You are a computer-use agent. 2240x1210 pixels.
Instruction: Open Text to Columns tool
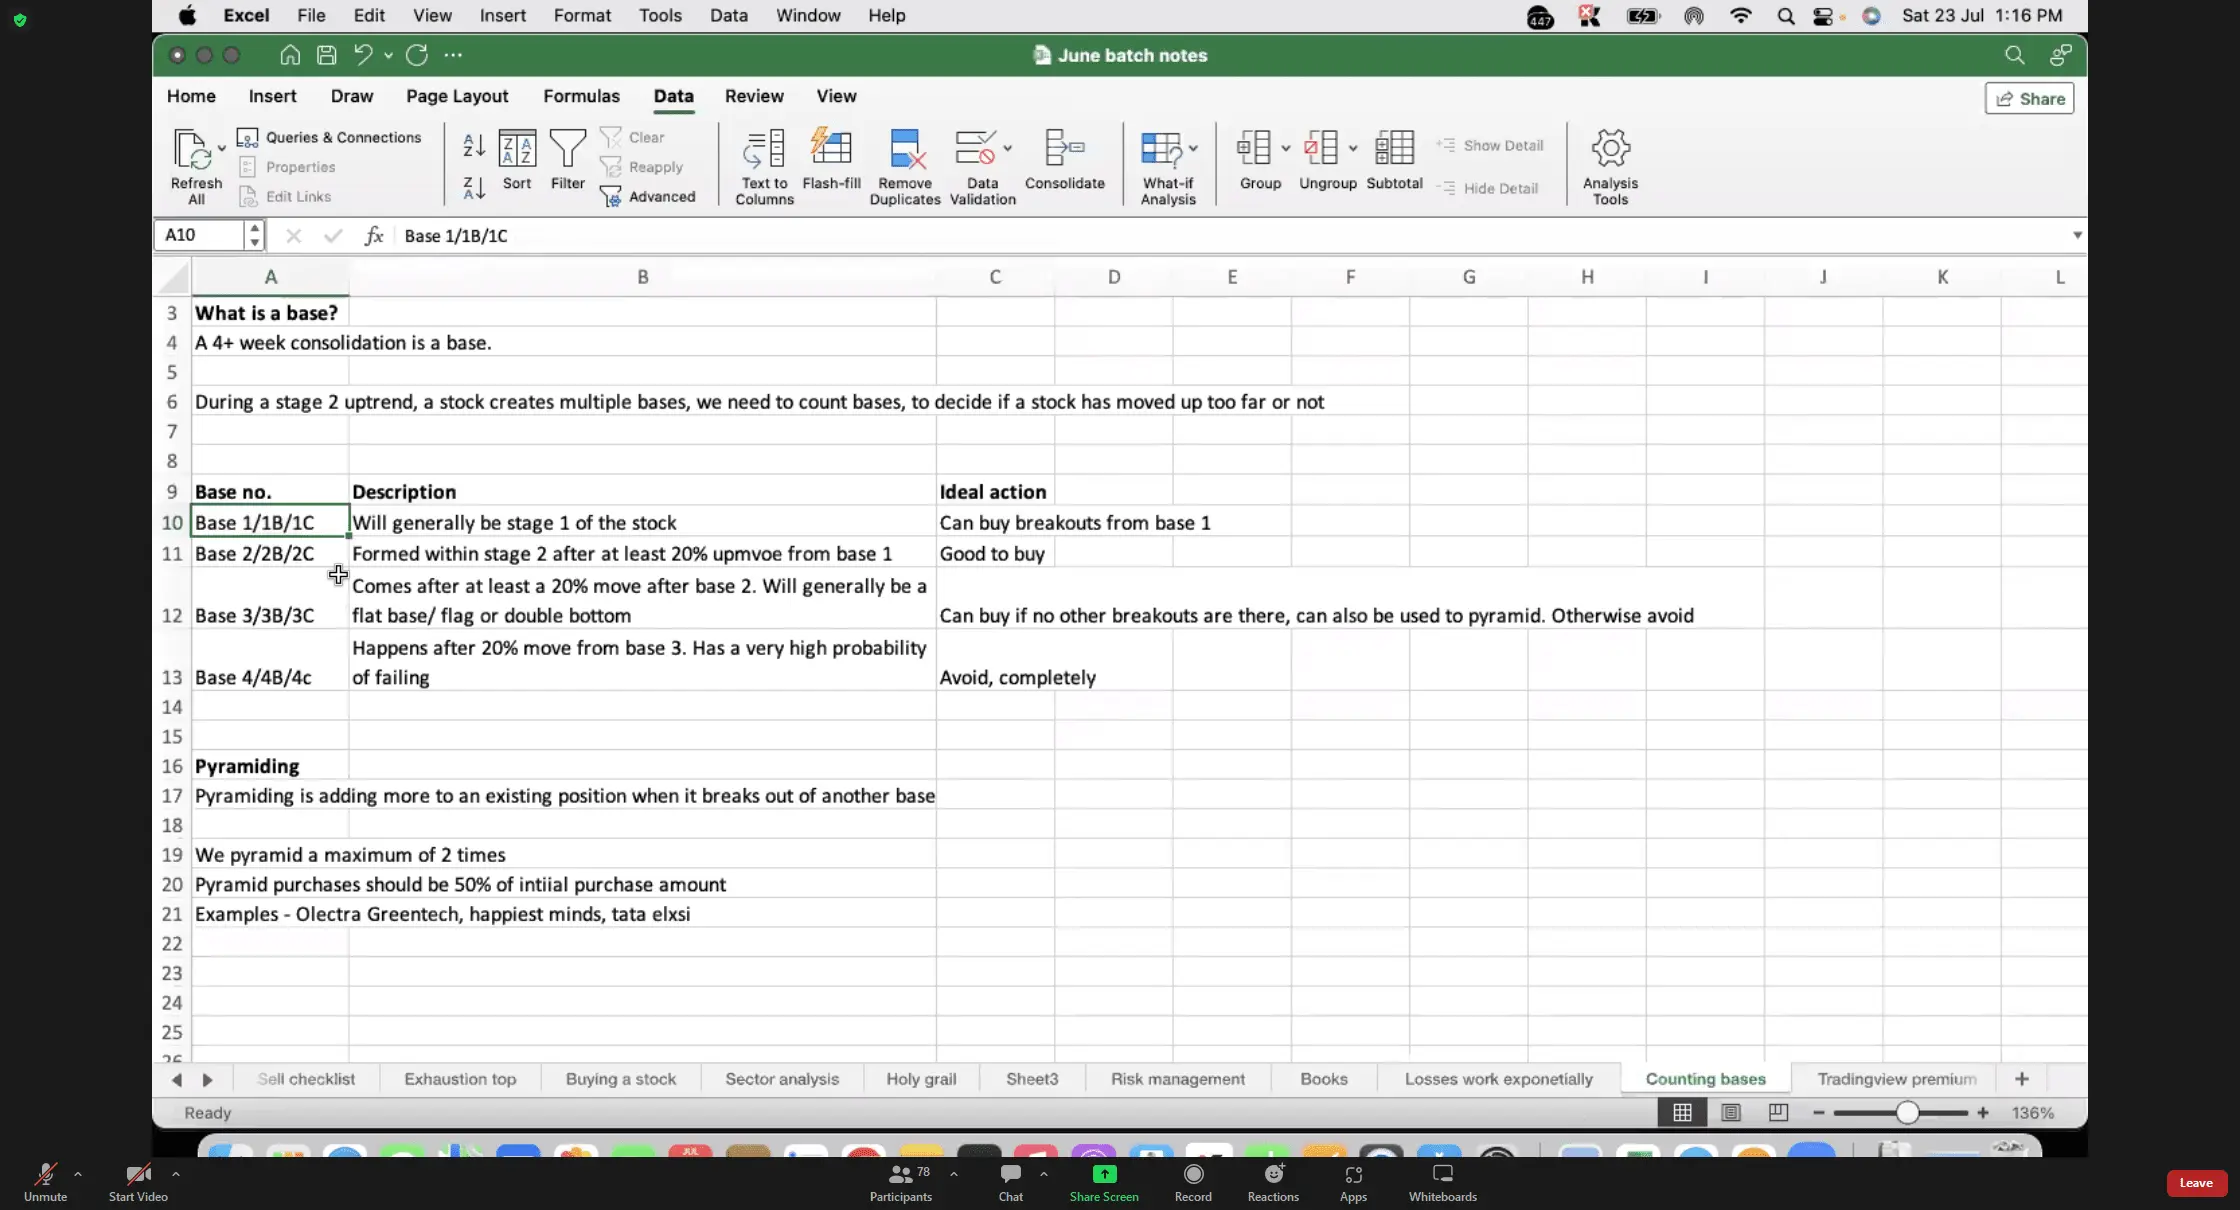(x=764, y=150)
